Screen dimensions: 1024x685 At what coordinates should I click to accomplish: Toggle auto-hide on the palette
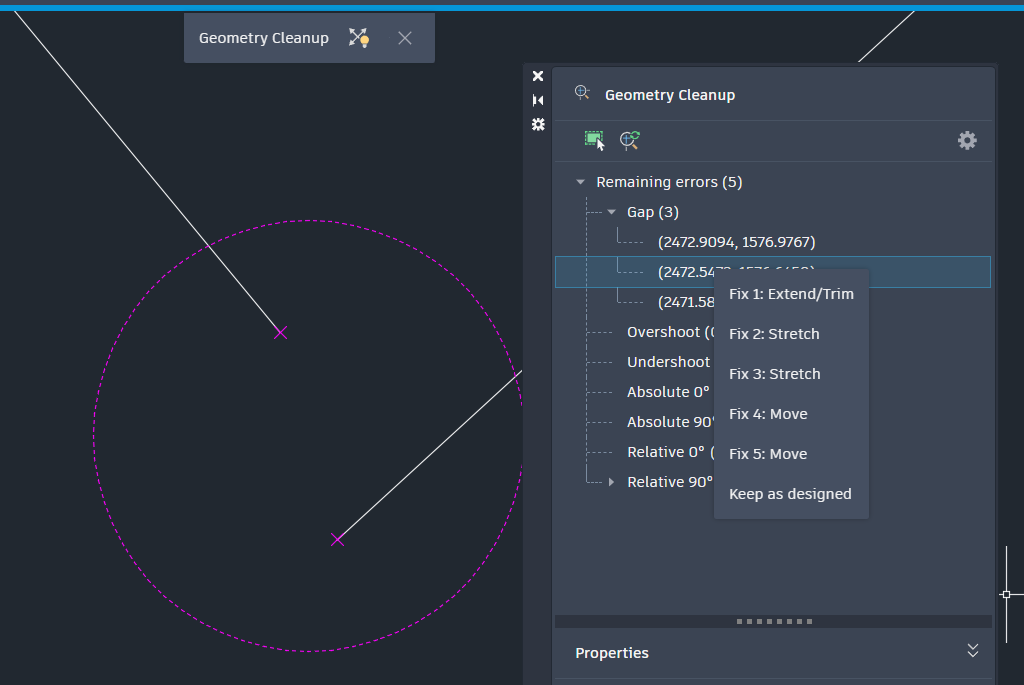pos(538,100)
